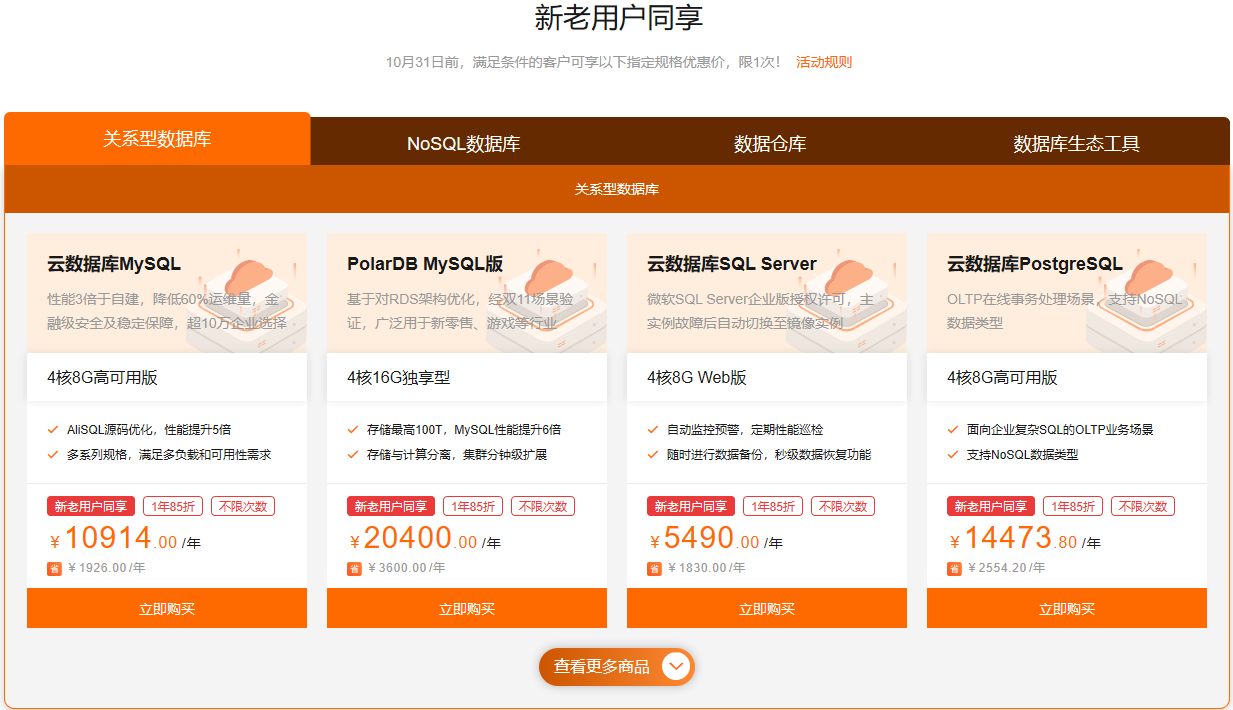Click 存储最高100T，MySQL性能提升6倍 feature line
Screen dimensions: 1233x710
pyautogui.click(x=464, y=430)
